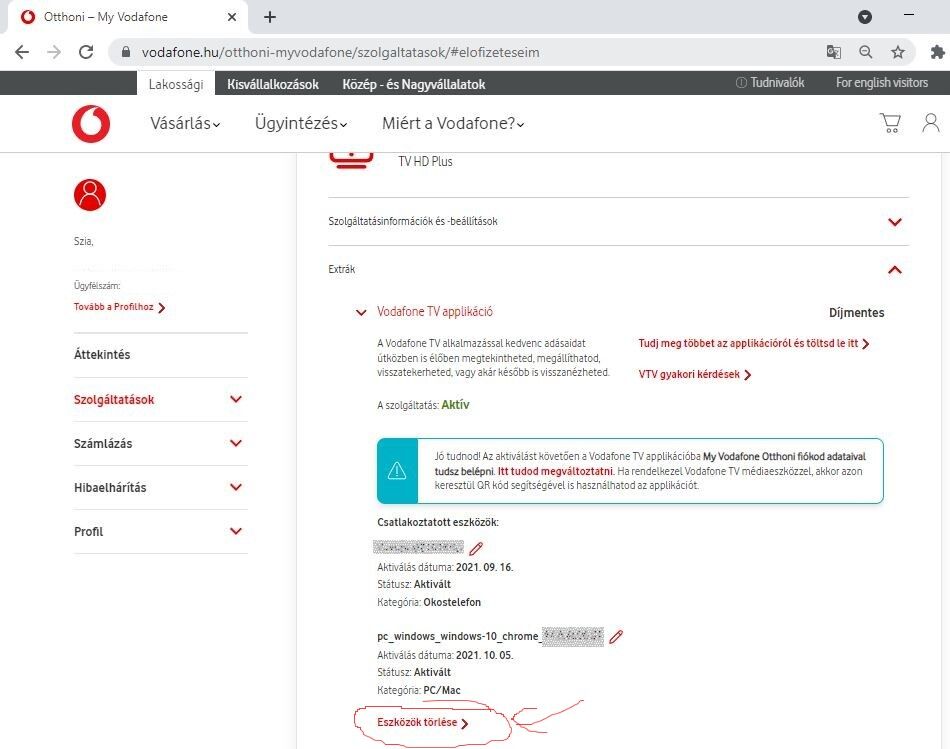
Task: Open the extensions puzzle icon
Action: tap(937, 52)
